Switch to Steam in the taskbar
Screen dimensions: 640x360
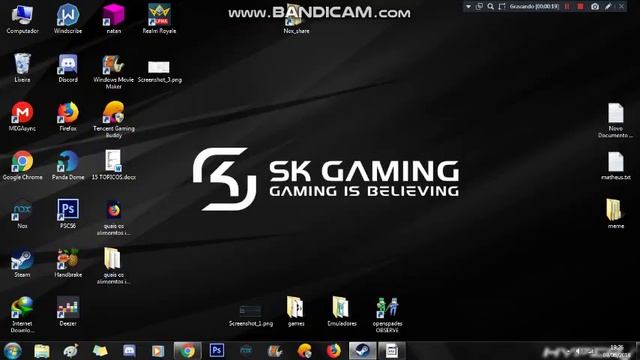pyautogui.click(x=362, y=351)
